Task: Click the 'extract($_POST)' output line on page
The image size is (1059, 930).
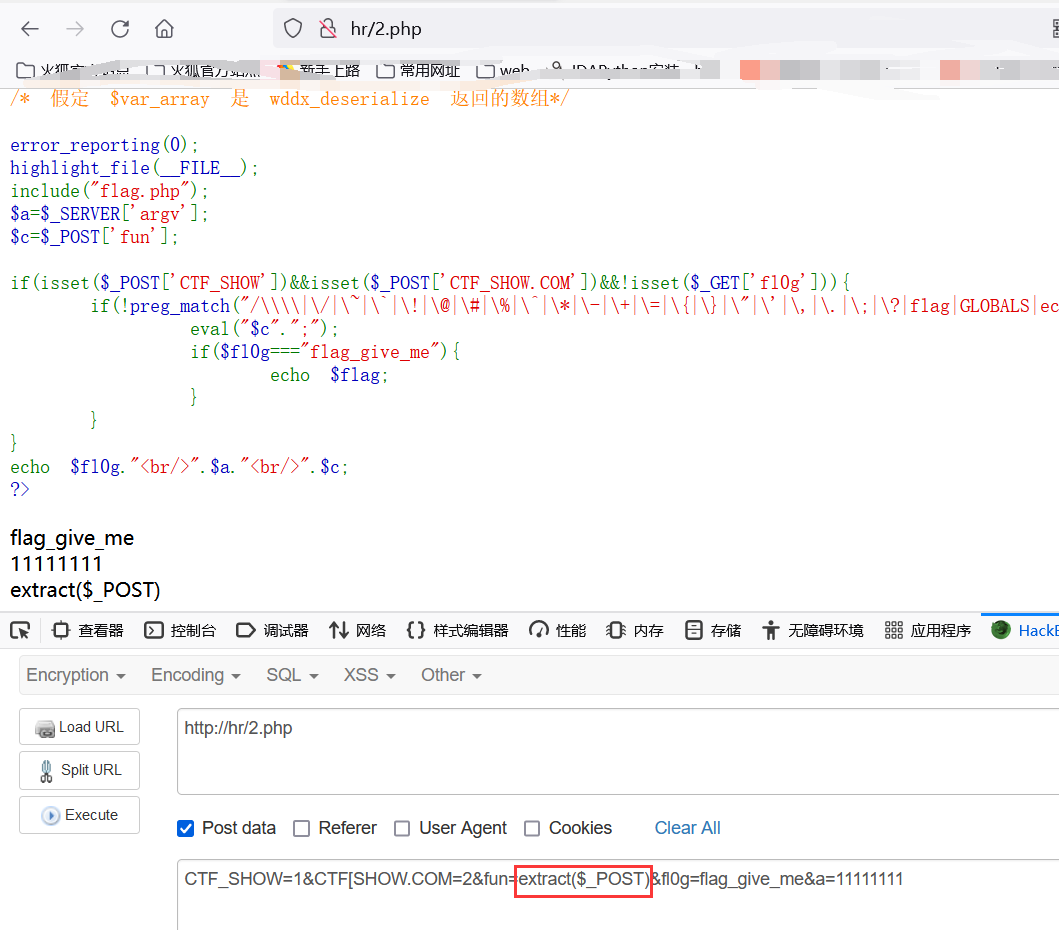Action: (85, 590)
